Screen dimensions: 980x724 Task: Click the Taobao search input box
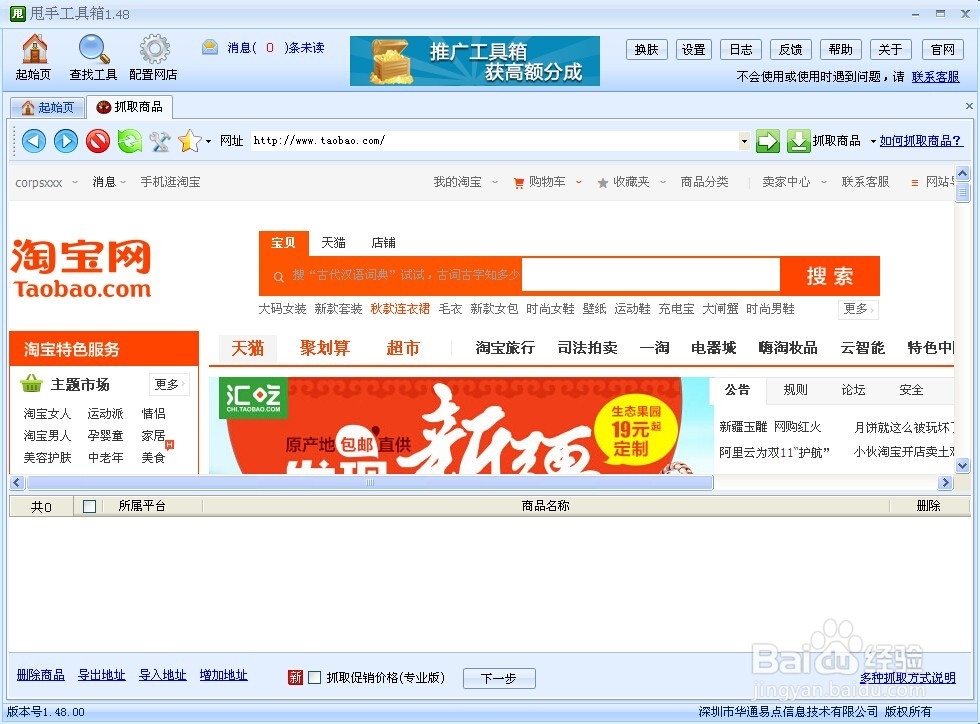tap(650, 275)
